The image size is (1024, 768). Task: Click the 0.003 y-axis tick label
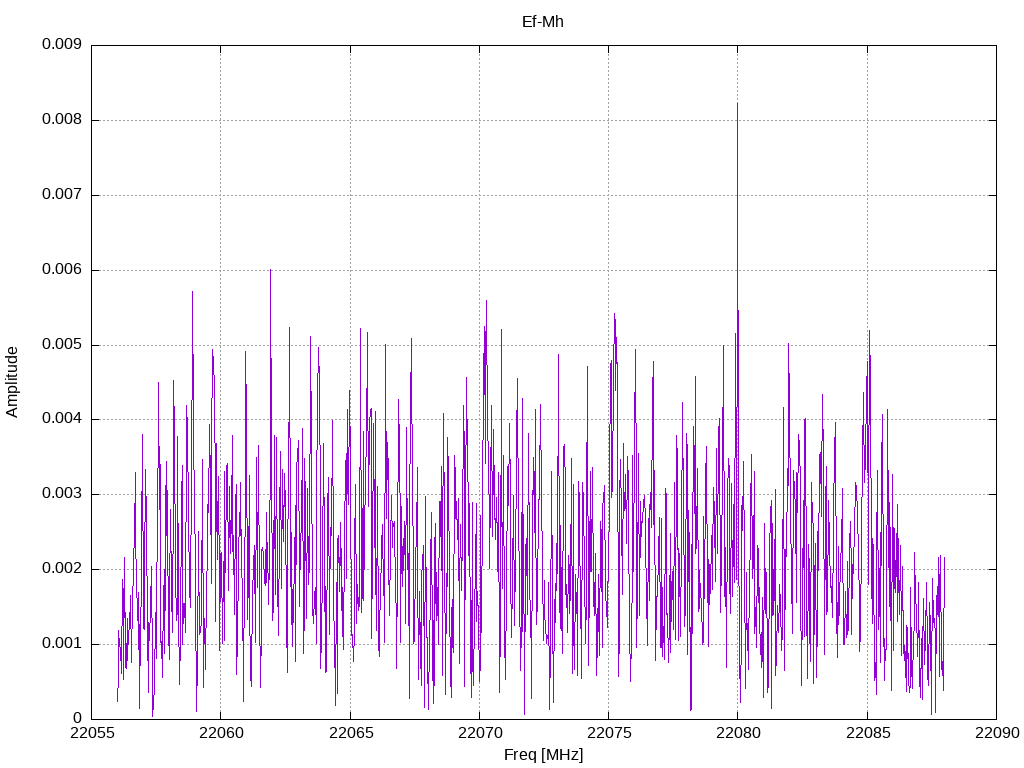(61, 494)
